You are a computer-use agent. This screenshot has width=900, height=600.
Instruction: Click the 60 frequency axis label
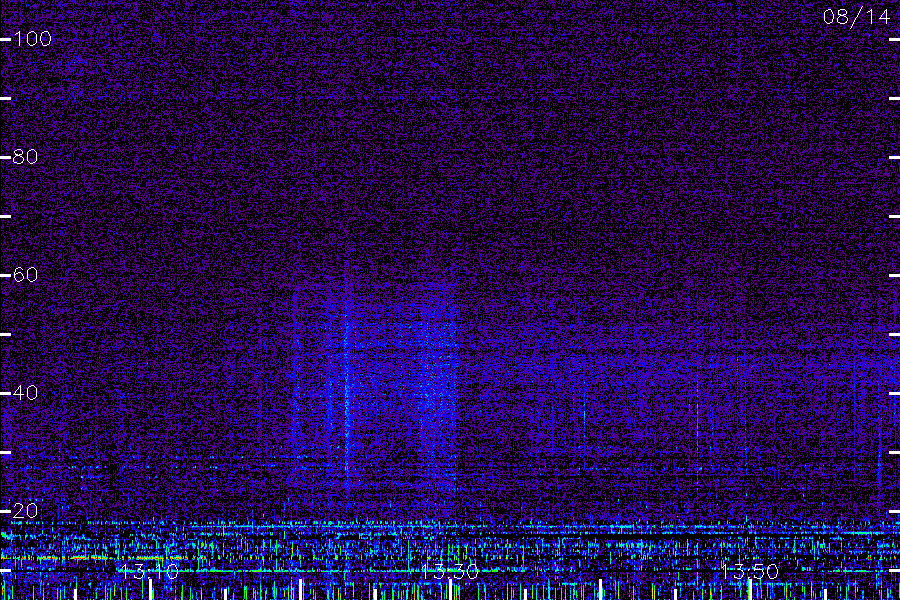[x=25, y=275]
